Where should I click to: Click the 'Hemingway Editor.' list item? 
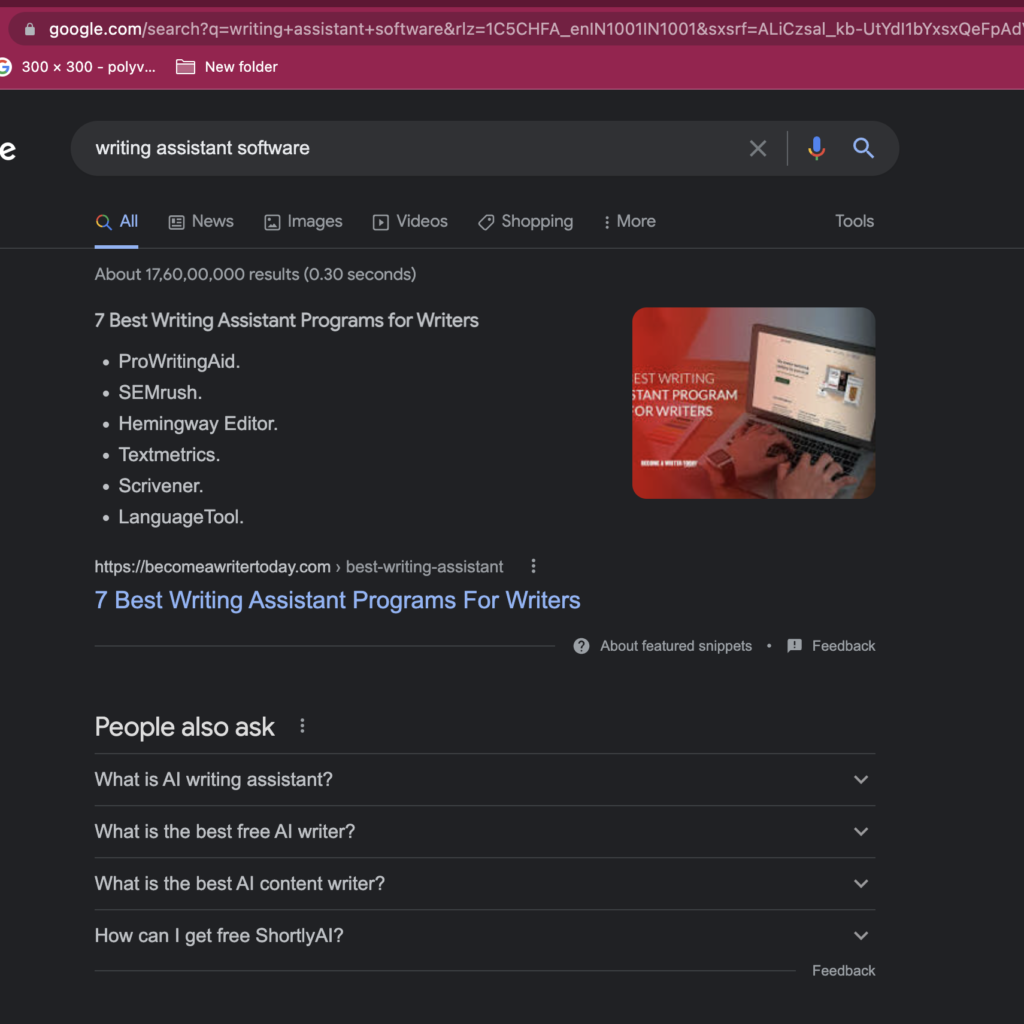198,424
